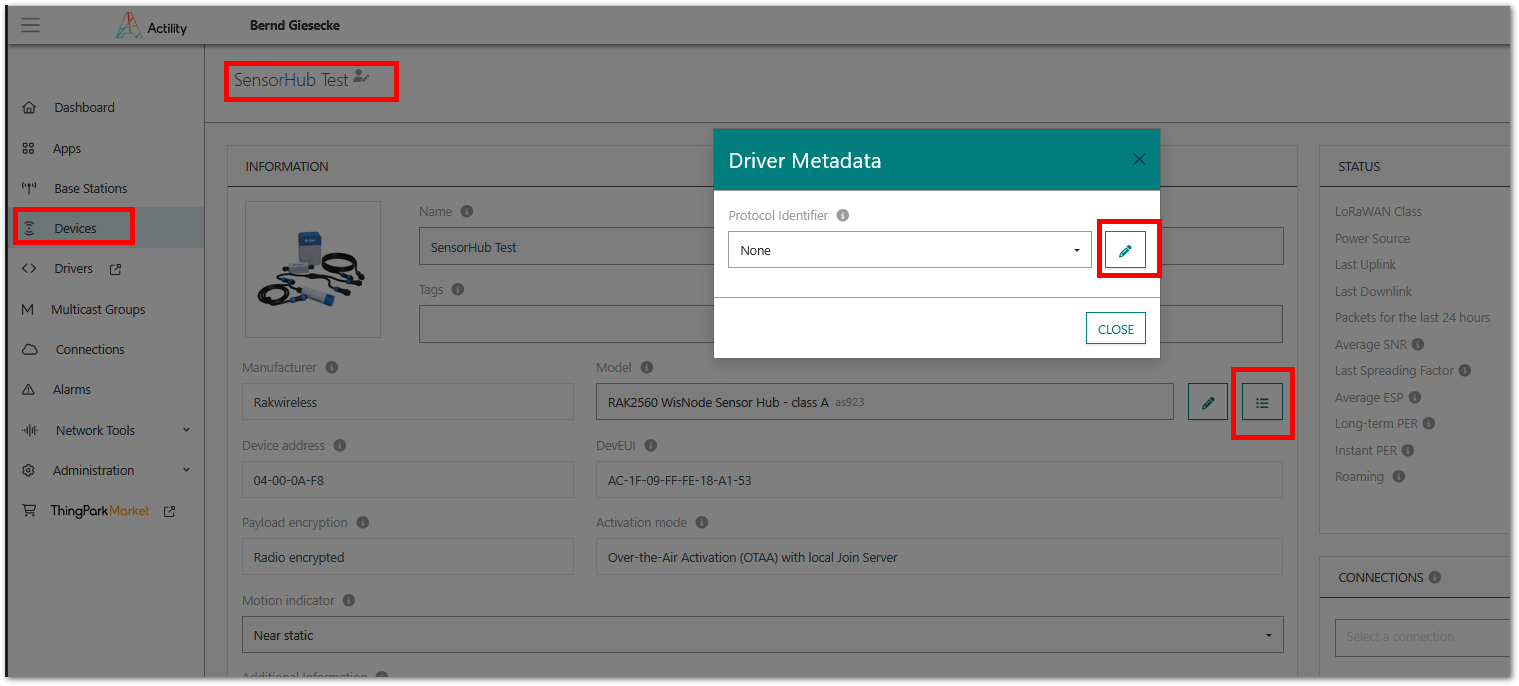Click the Device address info icon
The image size is (1519, 686).
[340, 445]
